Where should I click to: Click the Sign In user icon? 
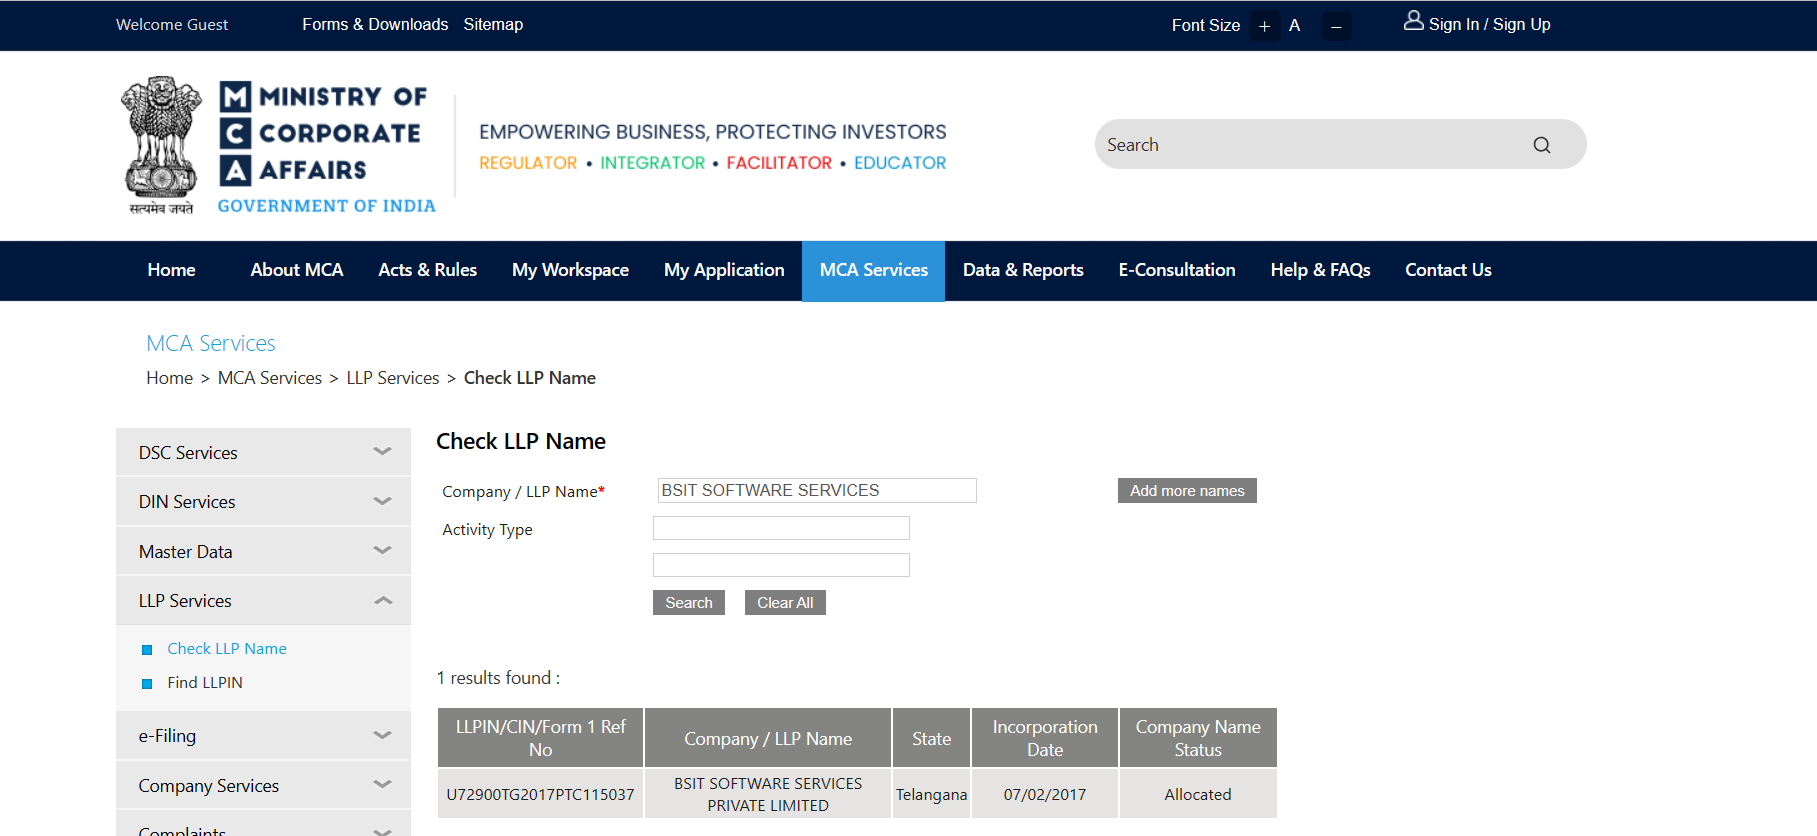click(x=1413, y=21)
